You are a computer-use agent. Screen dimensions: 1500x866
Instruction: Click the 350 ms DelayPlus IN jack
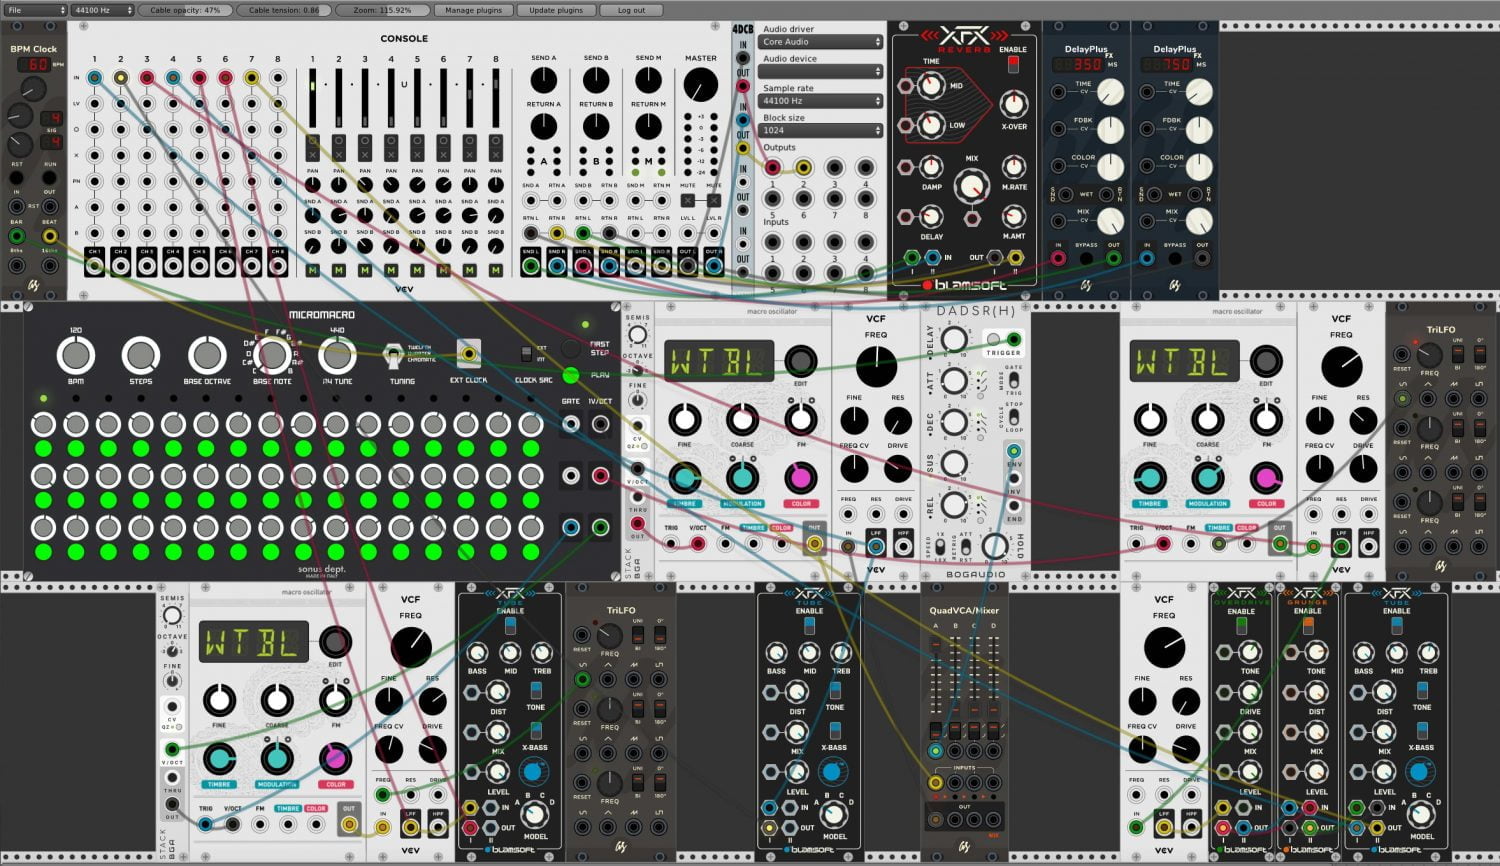click(1058, 258)
